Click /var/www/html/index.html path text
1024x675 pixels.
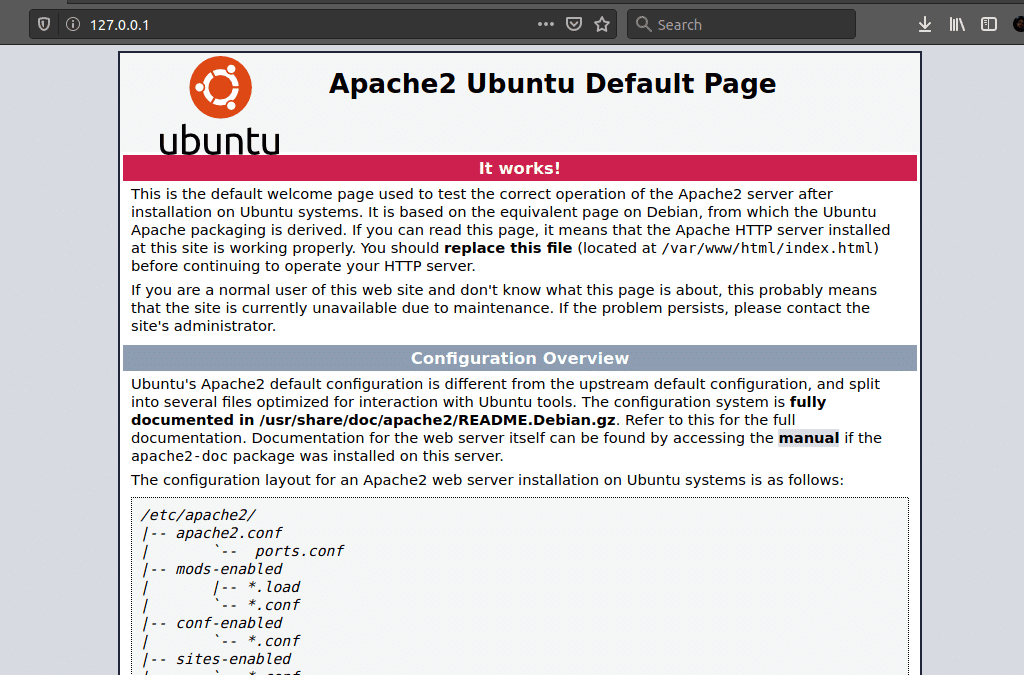[767, 248]
